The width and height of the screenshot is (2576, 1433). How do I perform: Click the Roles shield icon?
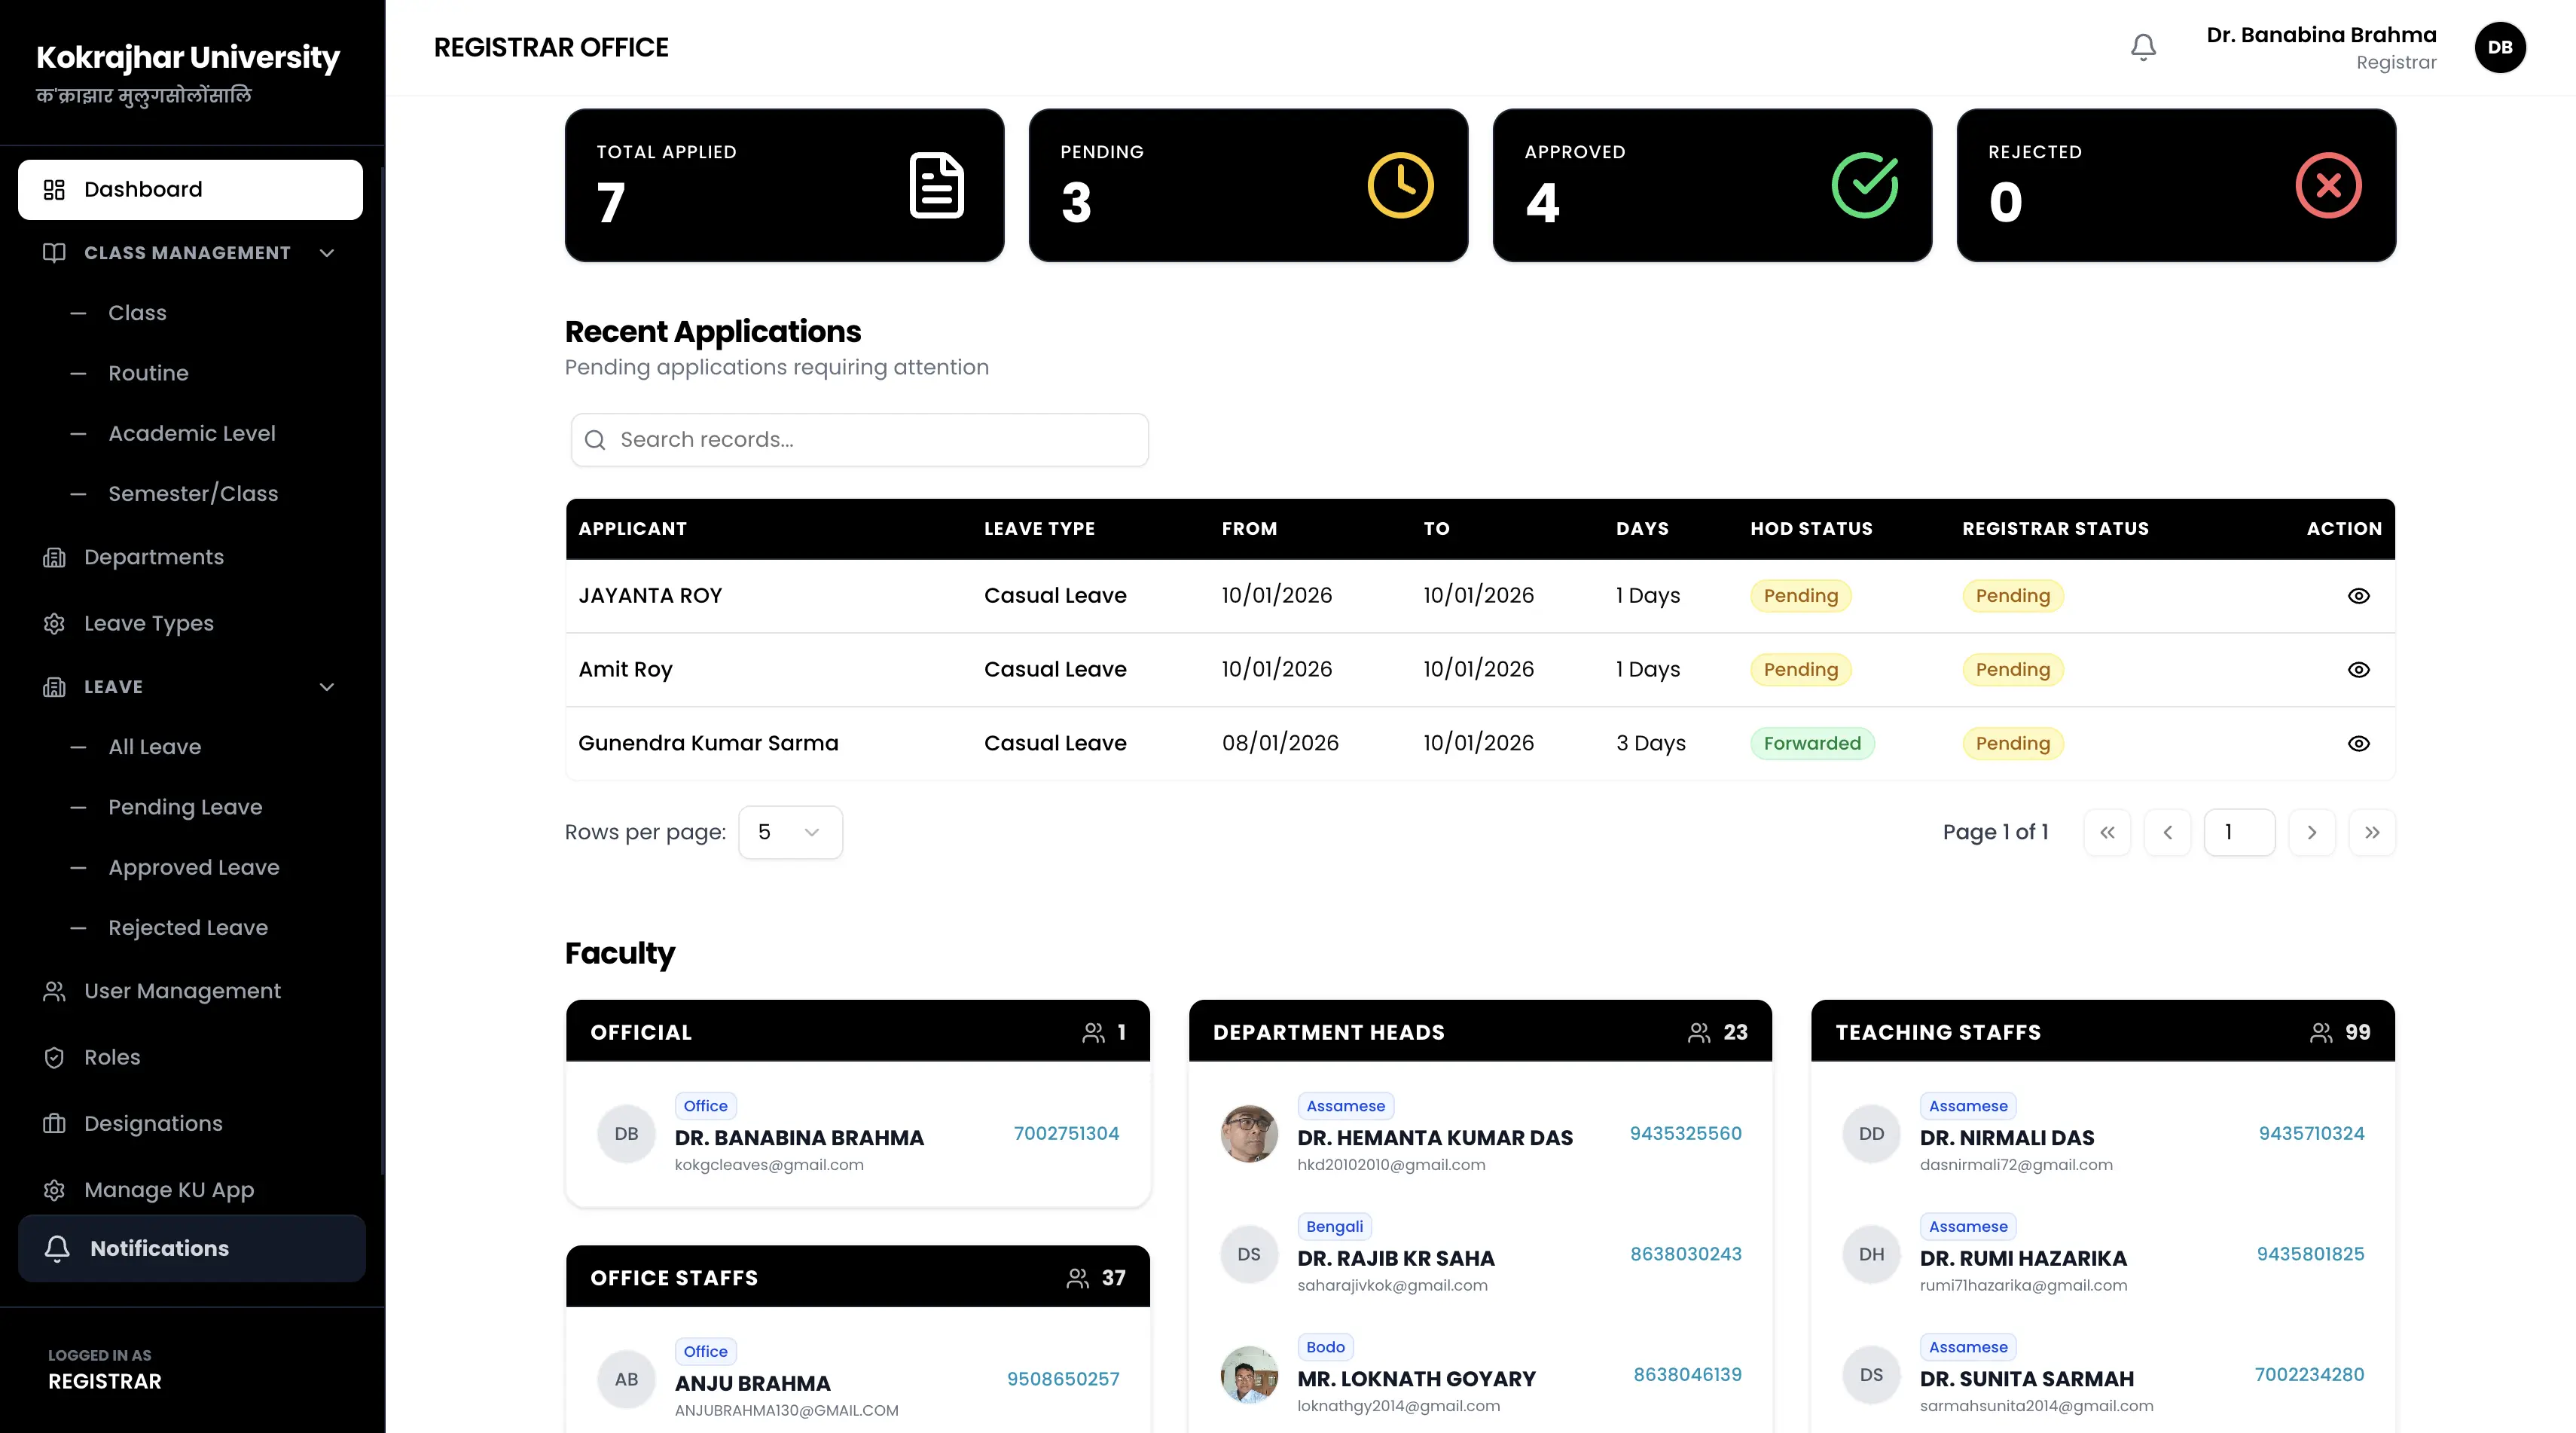click(54, 1057)
